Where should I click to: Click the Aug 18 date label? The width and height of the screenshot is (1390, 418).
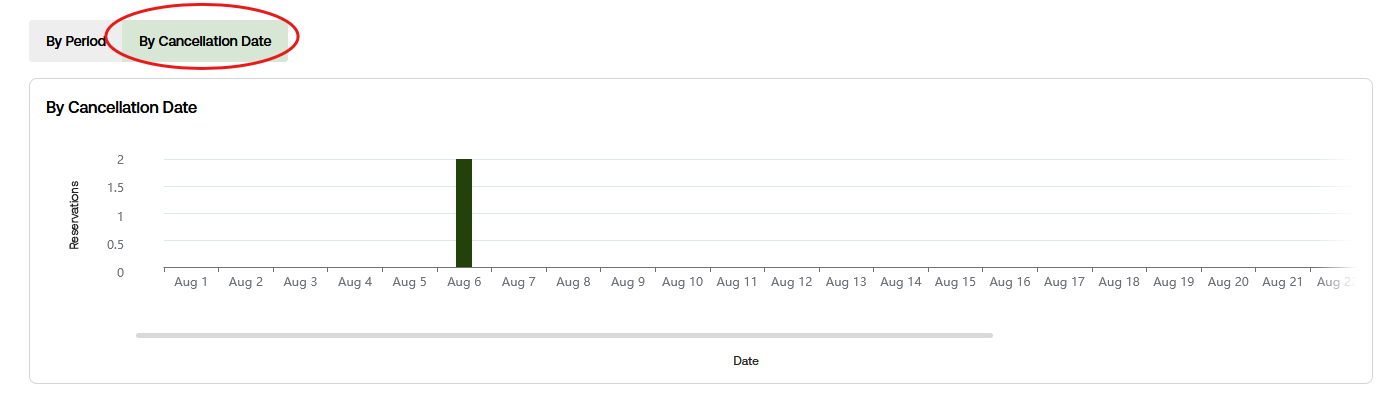point(1119,282)
